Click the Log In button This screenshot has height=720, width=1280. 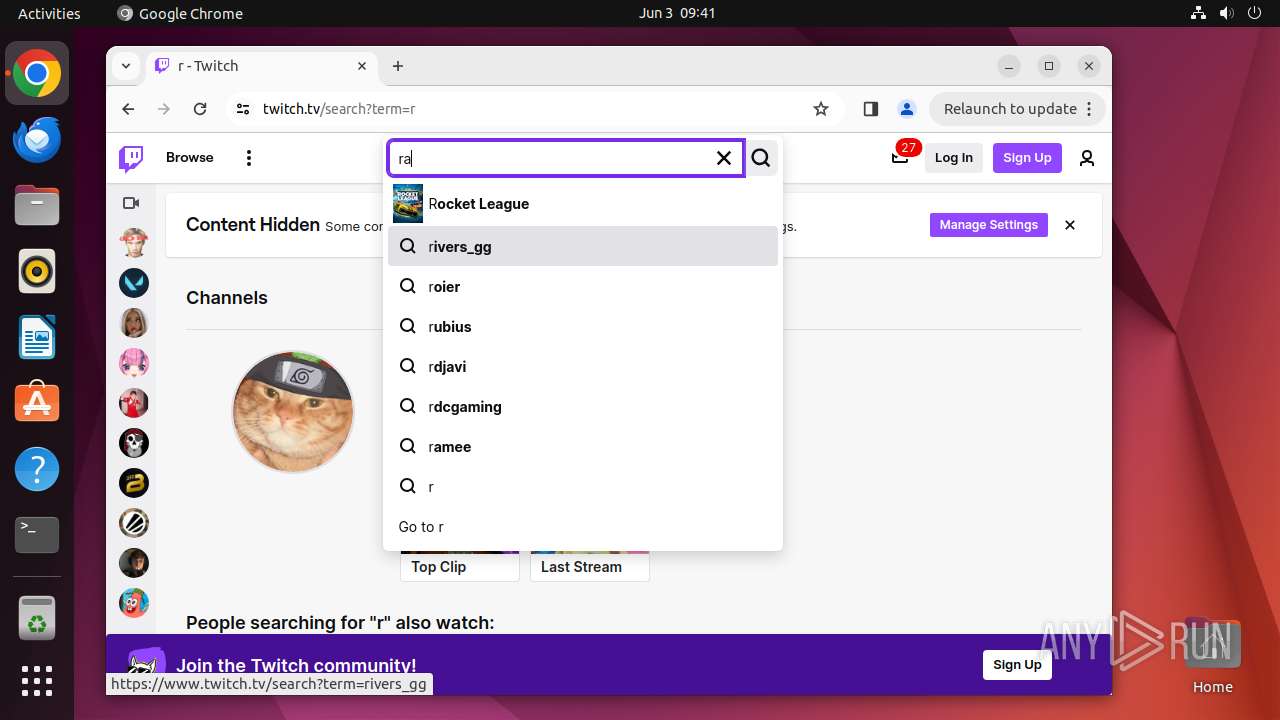[x=954, y=158]
